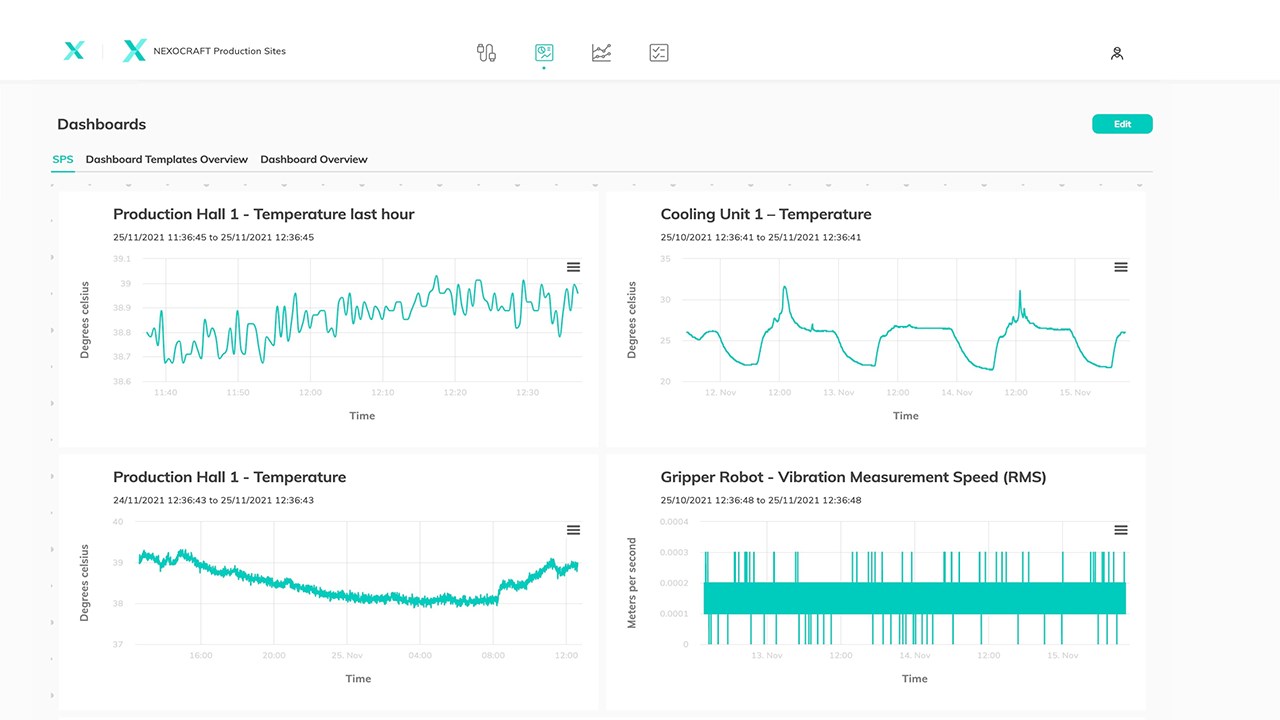Screen dimensions: 1280x720
Task: Switch to the SPS tab
Action: click(63, 159)
